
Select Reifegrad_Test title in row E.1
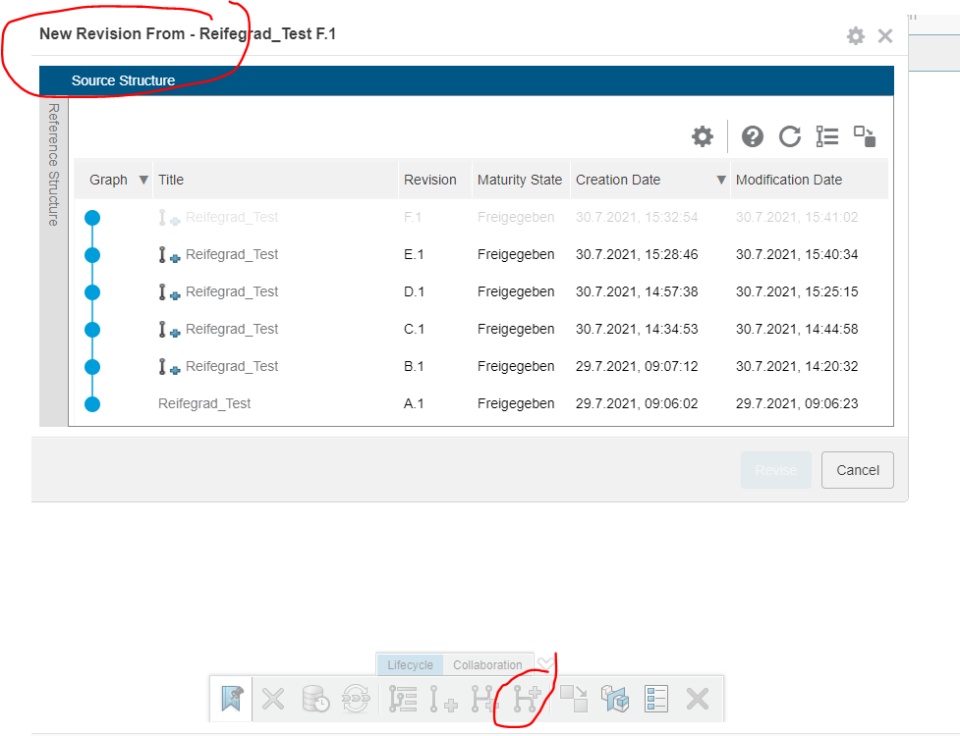pos(232,255)
